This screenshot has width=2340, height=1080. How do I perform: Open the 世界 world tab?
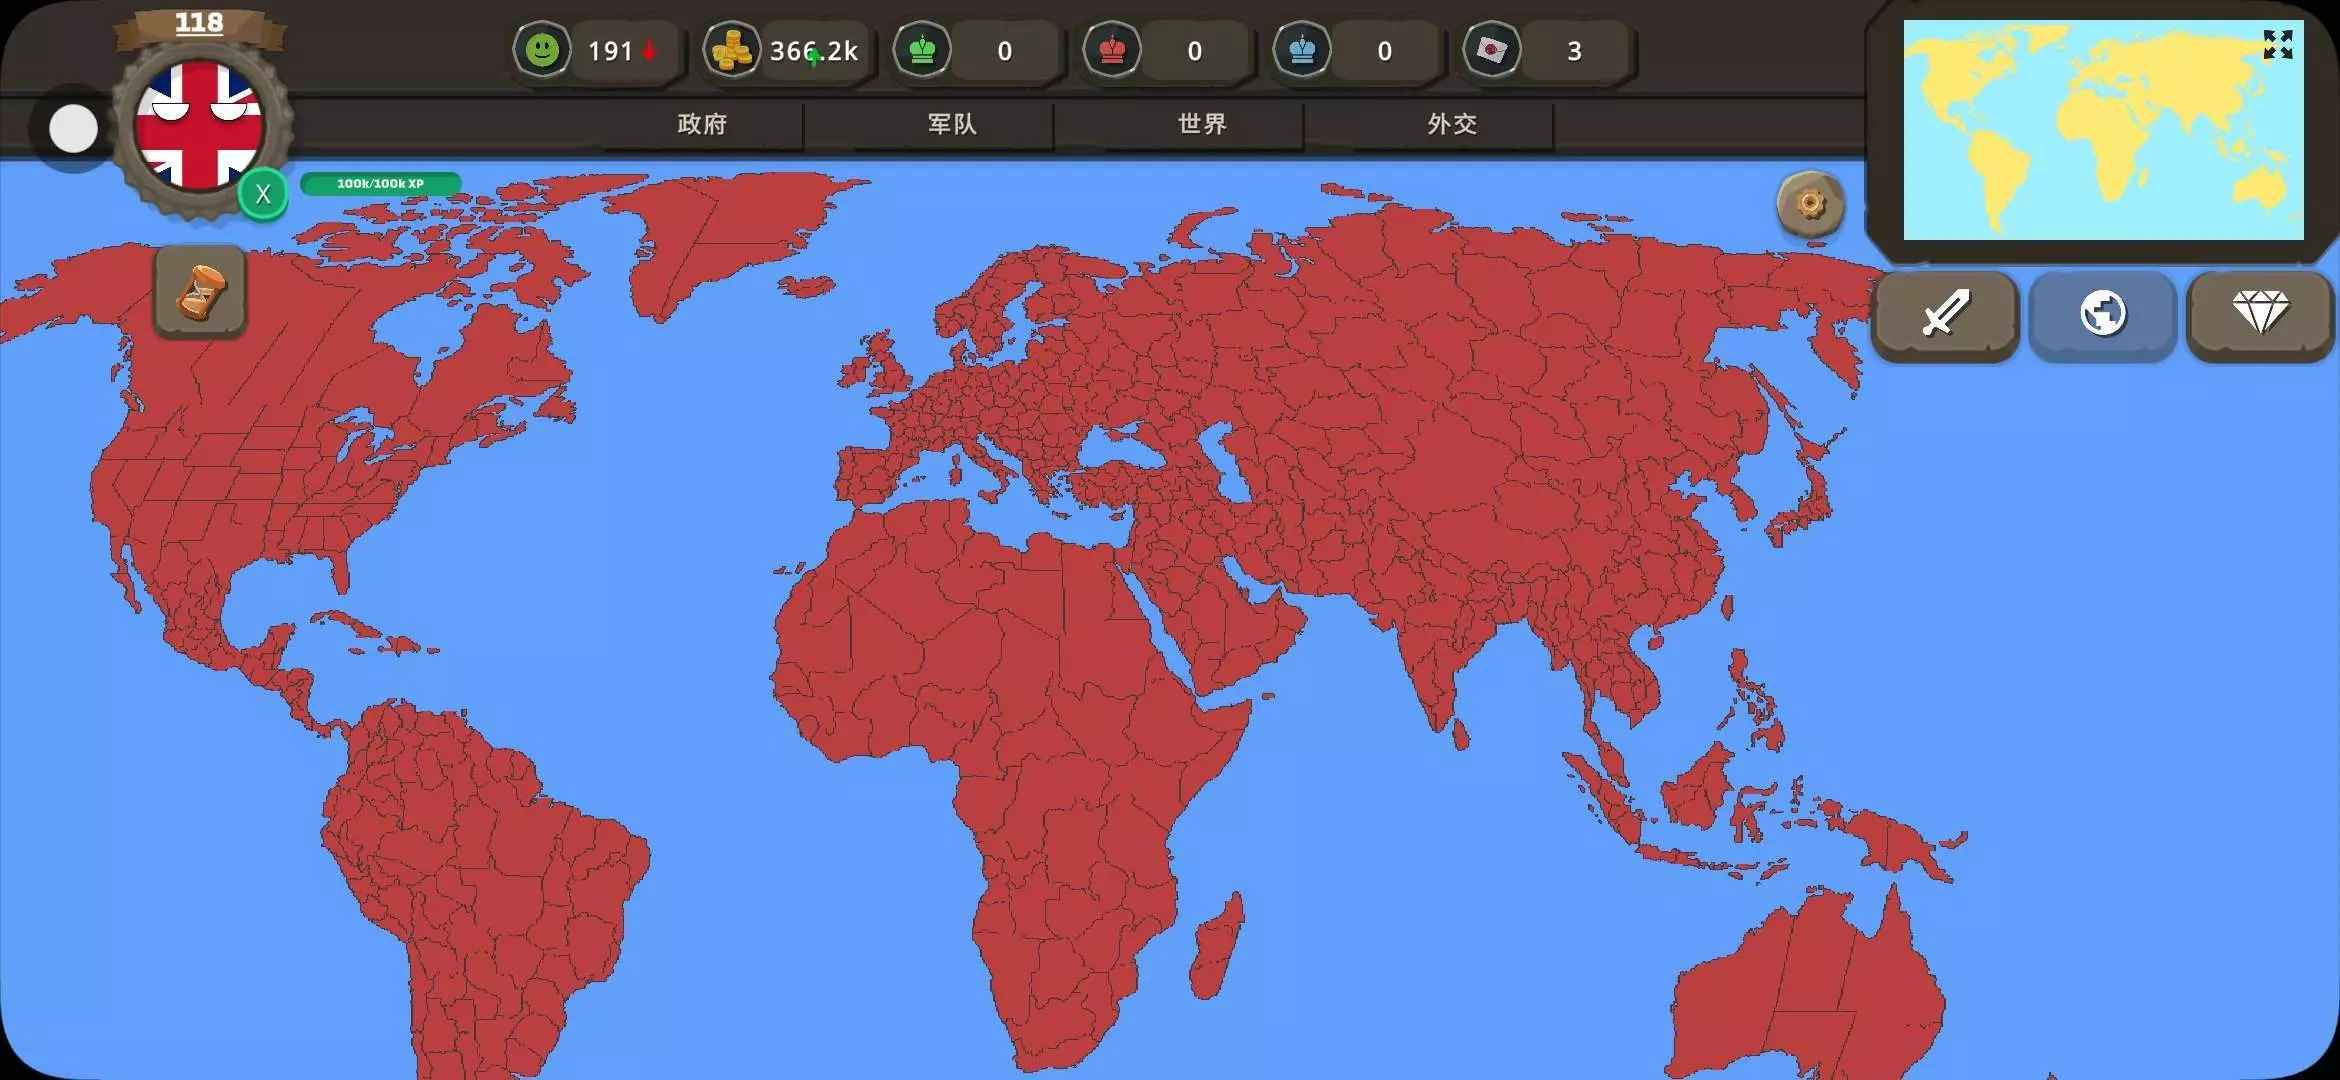click(1202, 124)
